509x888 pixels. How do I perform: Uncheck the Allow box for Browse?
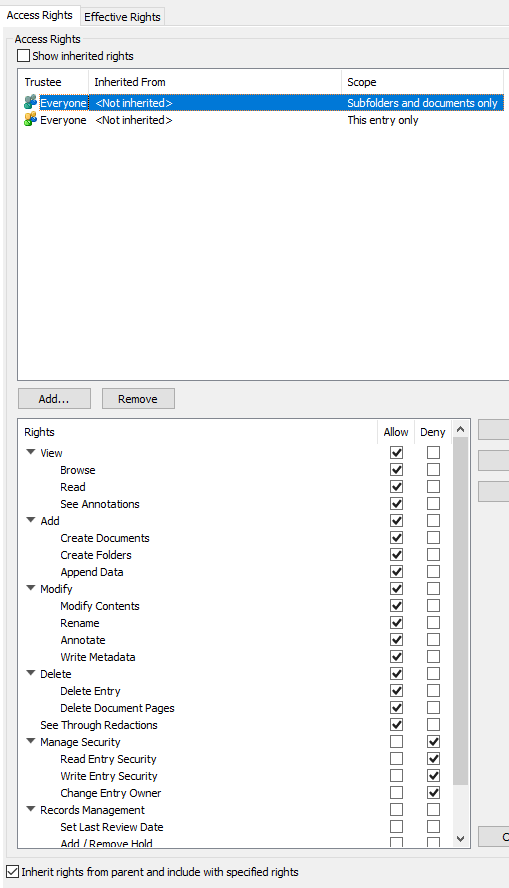tap(397, 470)
